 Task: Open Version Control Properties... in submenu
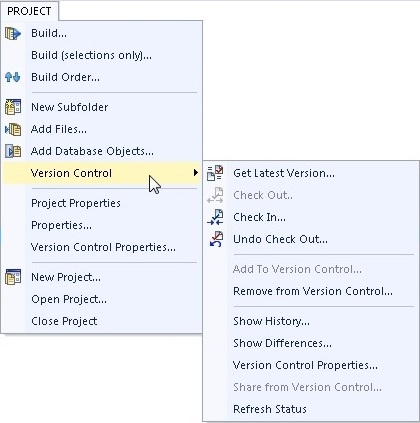click(x=305, y=365)
